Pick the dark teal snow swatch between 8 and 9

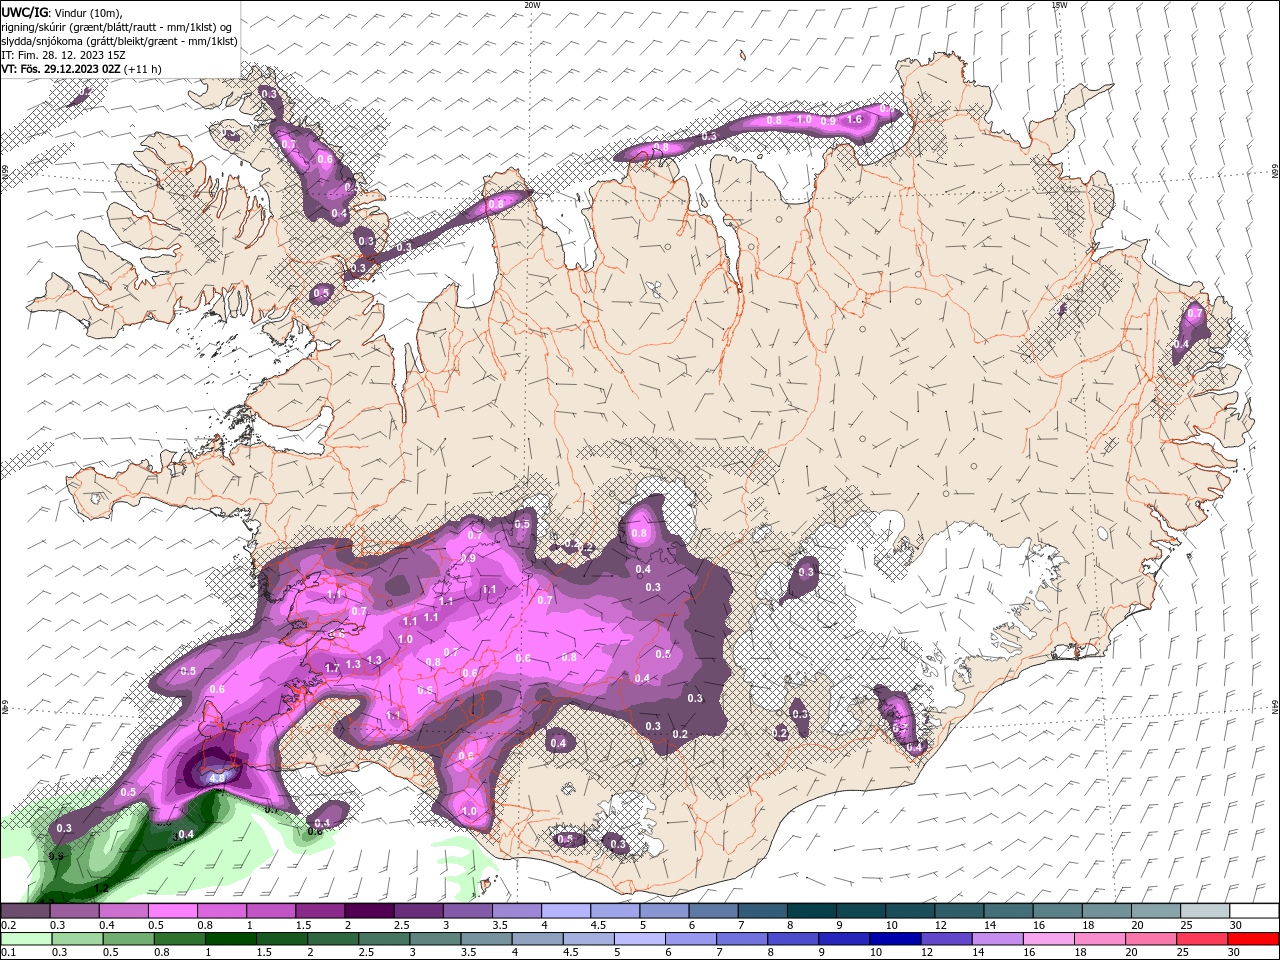[812, 911]
